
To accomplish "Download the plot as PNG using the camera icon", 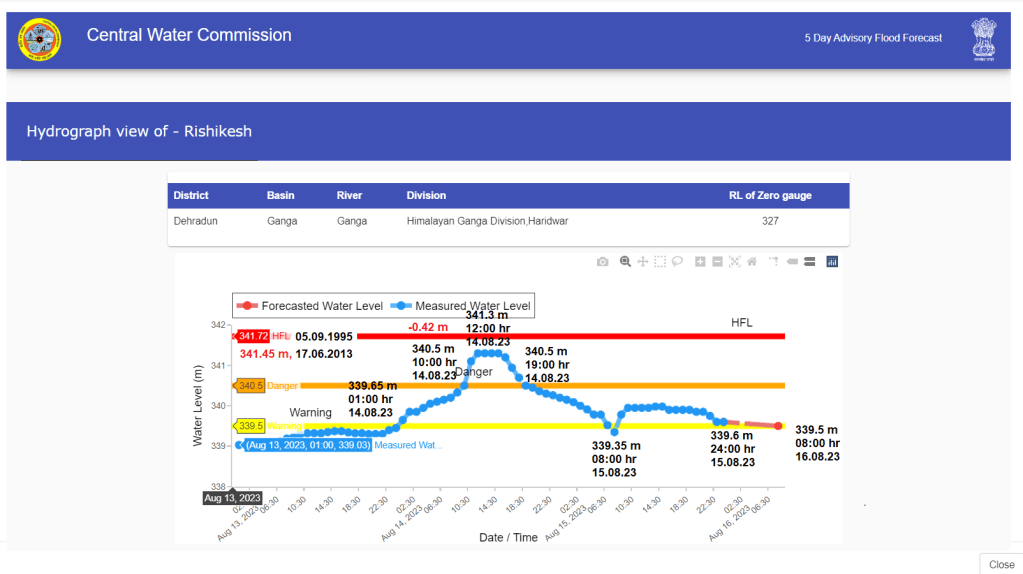I will [x=602, y=262].
